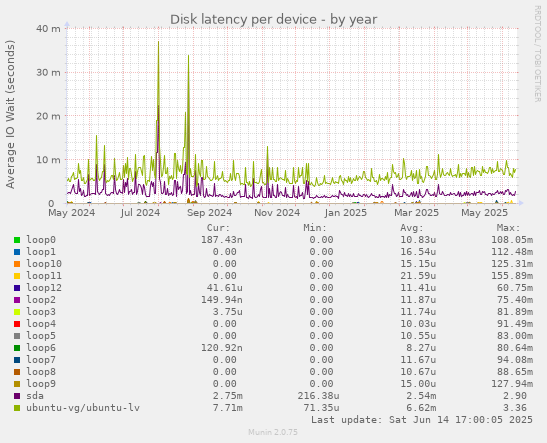Image resolution: width=547 pixels, height=443 pixels.
Task: Click the 'Min:' column header
Action: (315, 228)
